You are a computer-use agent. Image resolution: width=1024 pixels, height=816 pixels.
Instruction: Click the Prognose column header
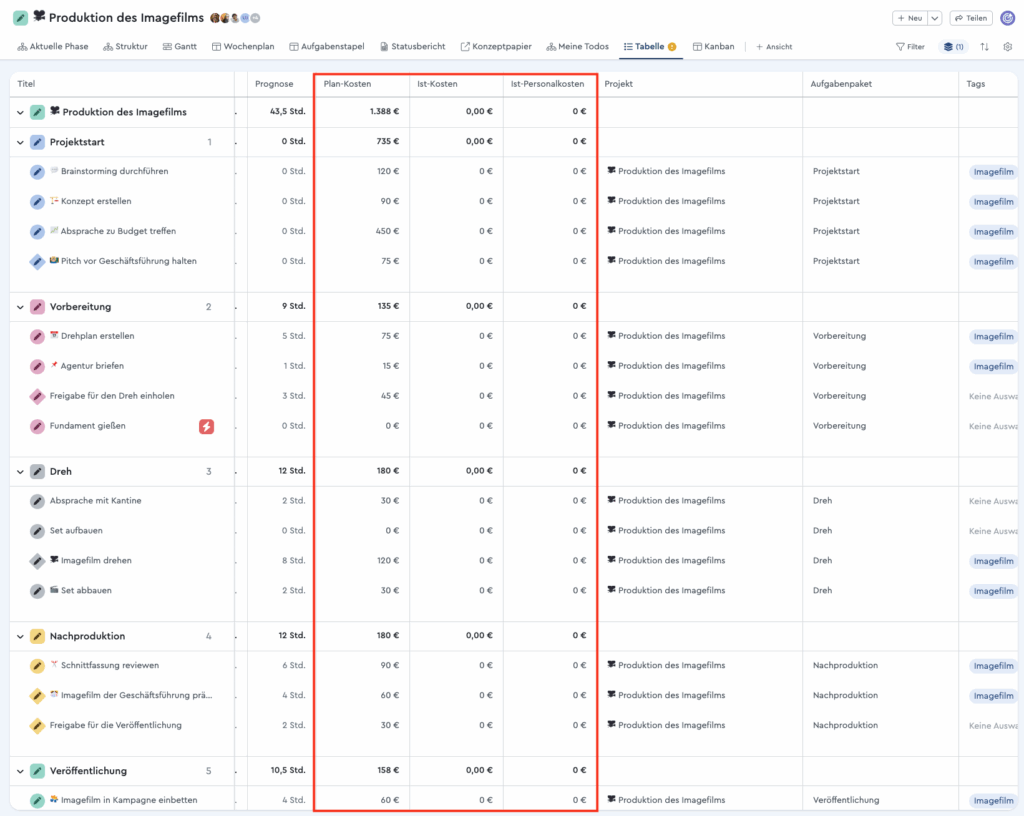click(281, 84)
